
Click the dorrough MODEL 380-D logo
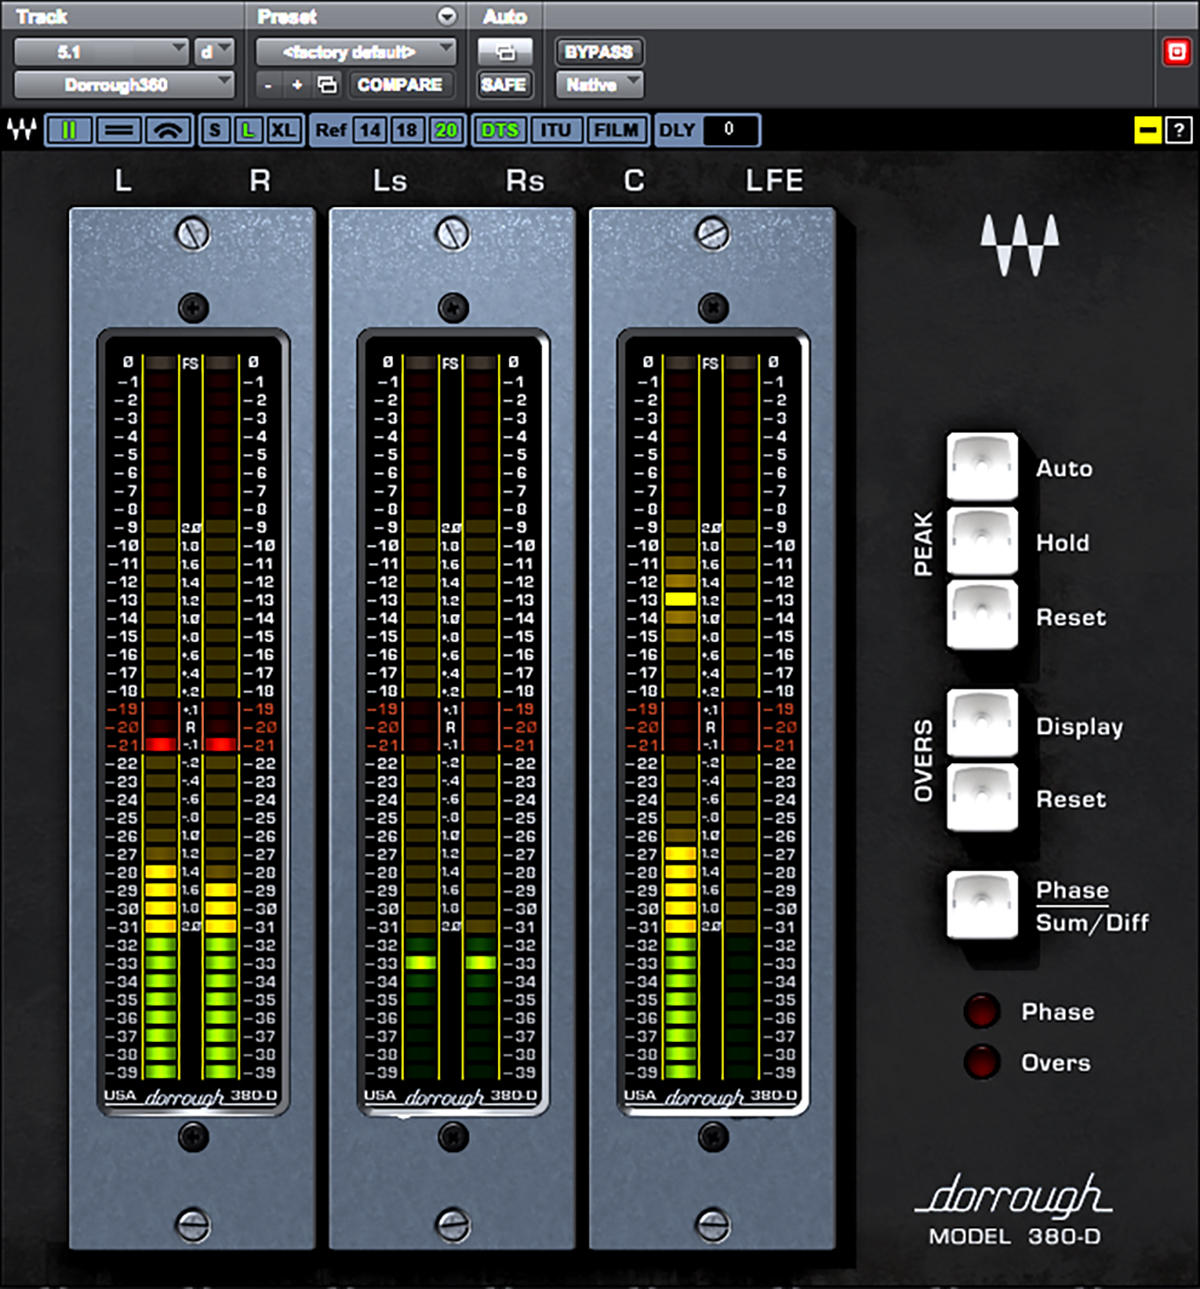(1014, 1211)
